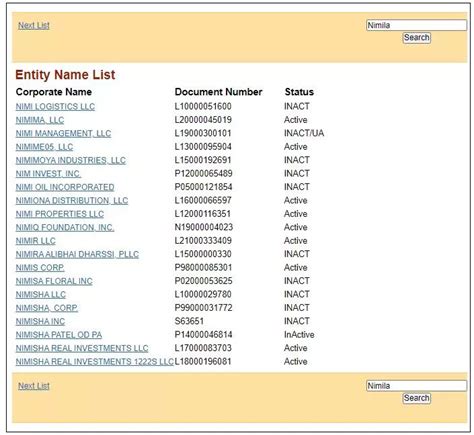This screenshot has height=435, width=474.
Task: Focus the top search field containing Nimila
Action: [416, 25]
